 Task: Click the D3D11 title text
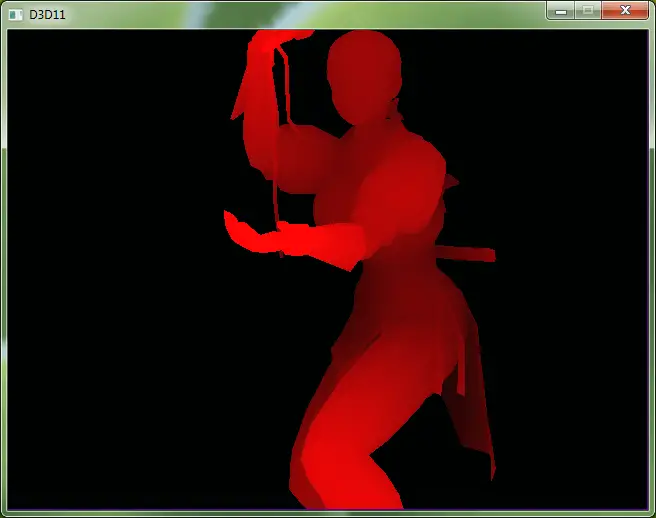point(47,15)
